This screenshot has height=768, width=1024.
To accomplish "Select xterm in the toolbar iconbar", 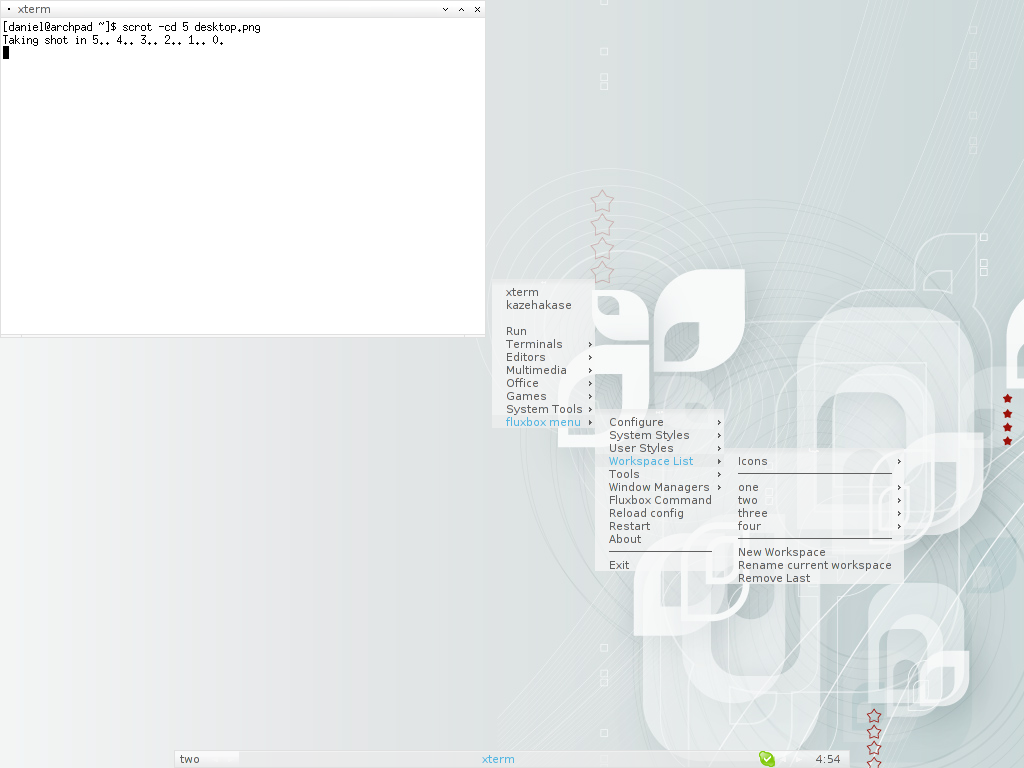I will coord(498,759).
